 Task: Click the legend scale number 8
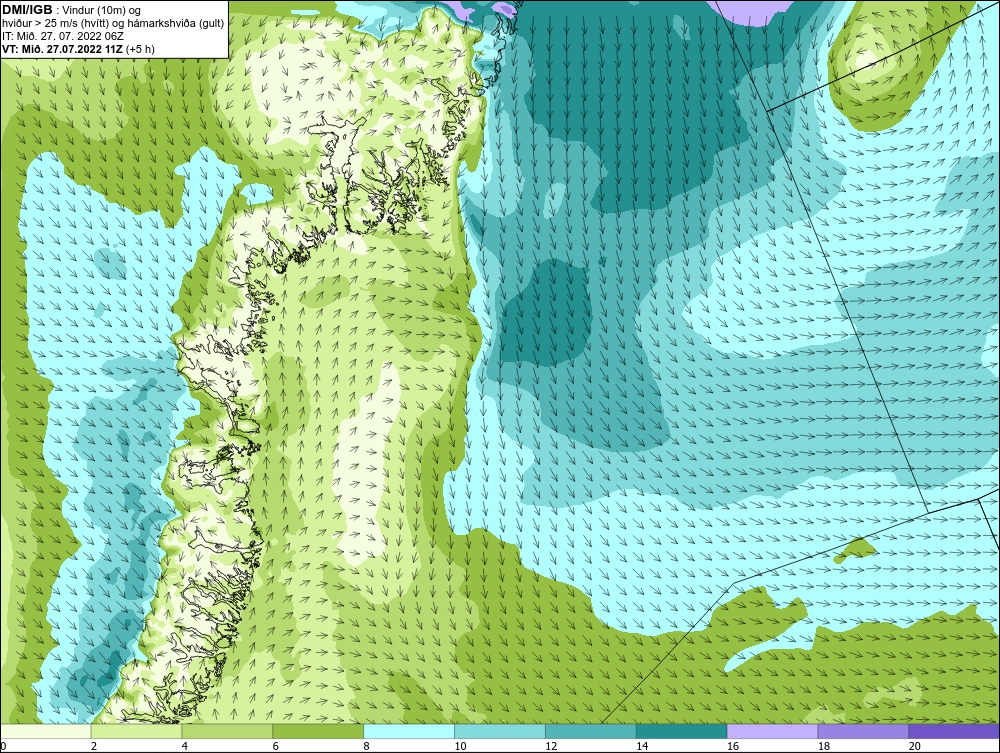point(366,746)
